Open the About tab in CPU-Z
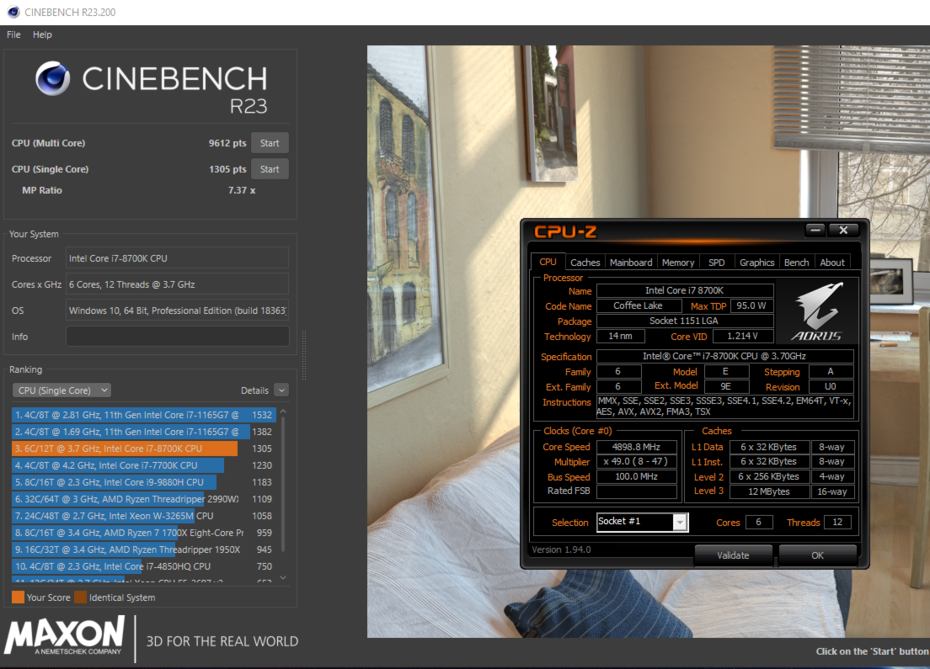The image size is (930, 669). click(833, 262)
